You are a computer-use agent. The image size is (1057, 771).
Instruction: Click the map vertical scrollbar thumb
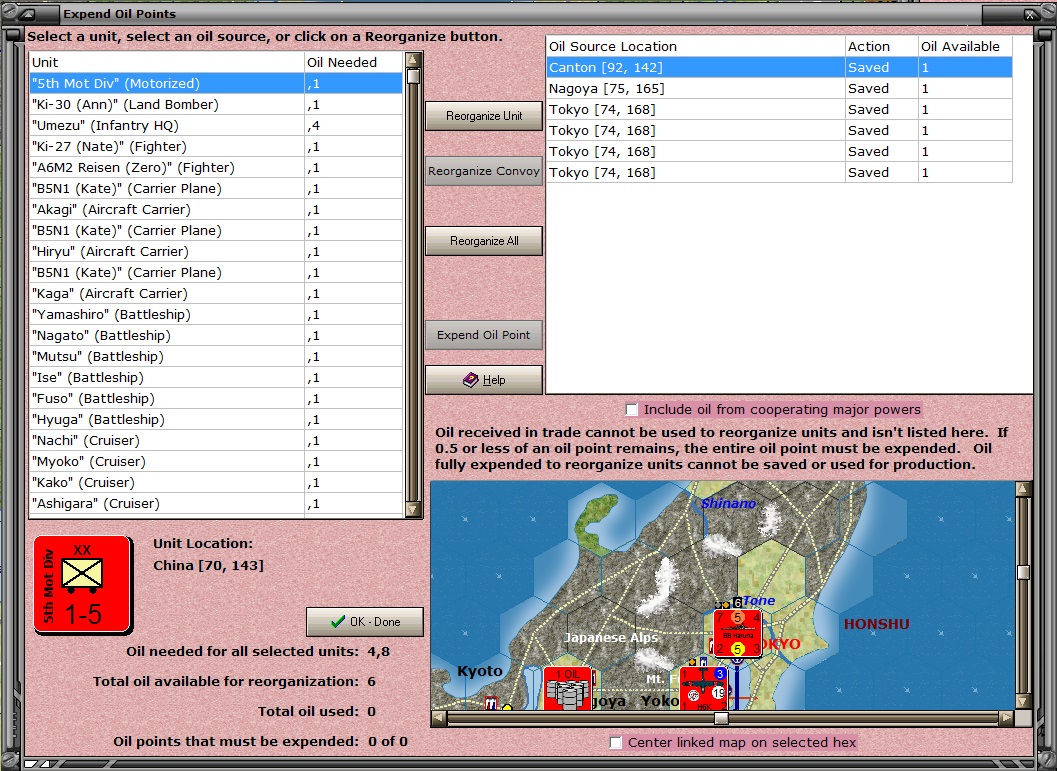pyautogui.click(x=1023, y=572)
